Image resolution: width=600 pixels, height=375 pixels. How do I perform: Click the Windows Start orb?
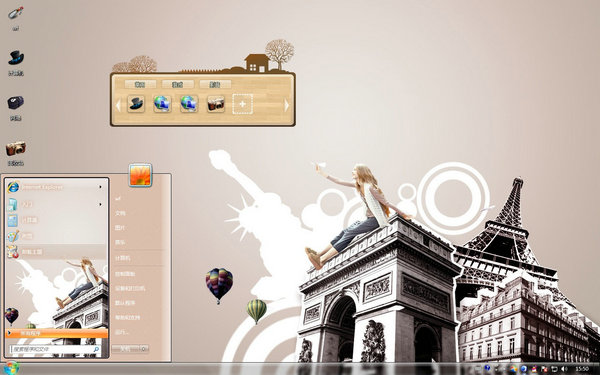[x=10, y=368]
